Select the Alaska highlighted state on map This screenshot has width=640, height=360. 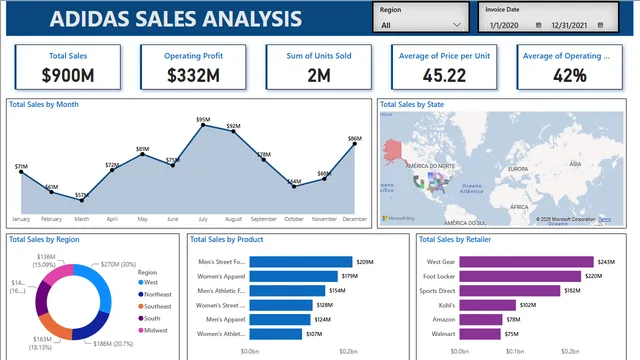(393, 151)
